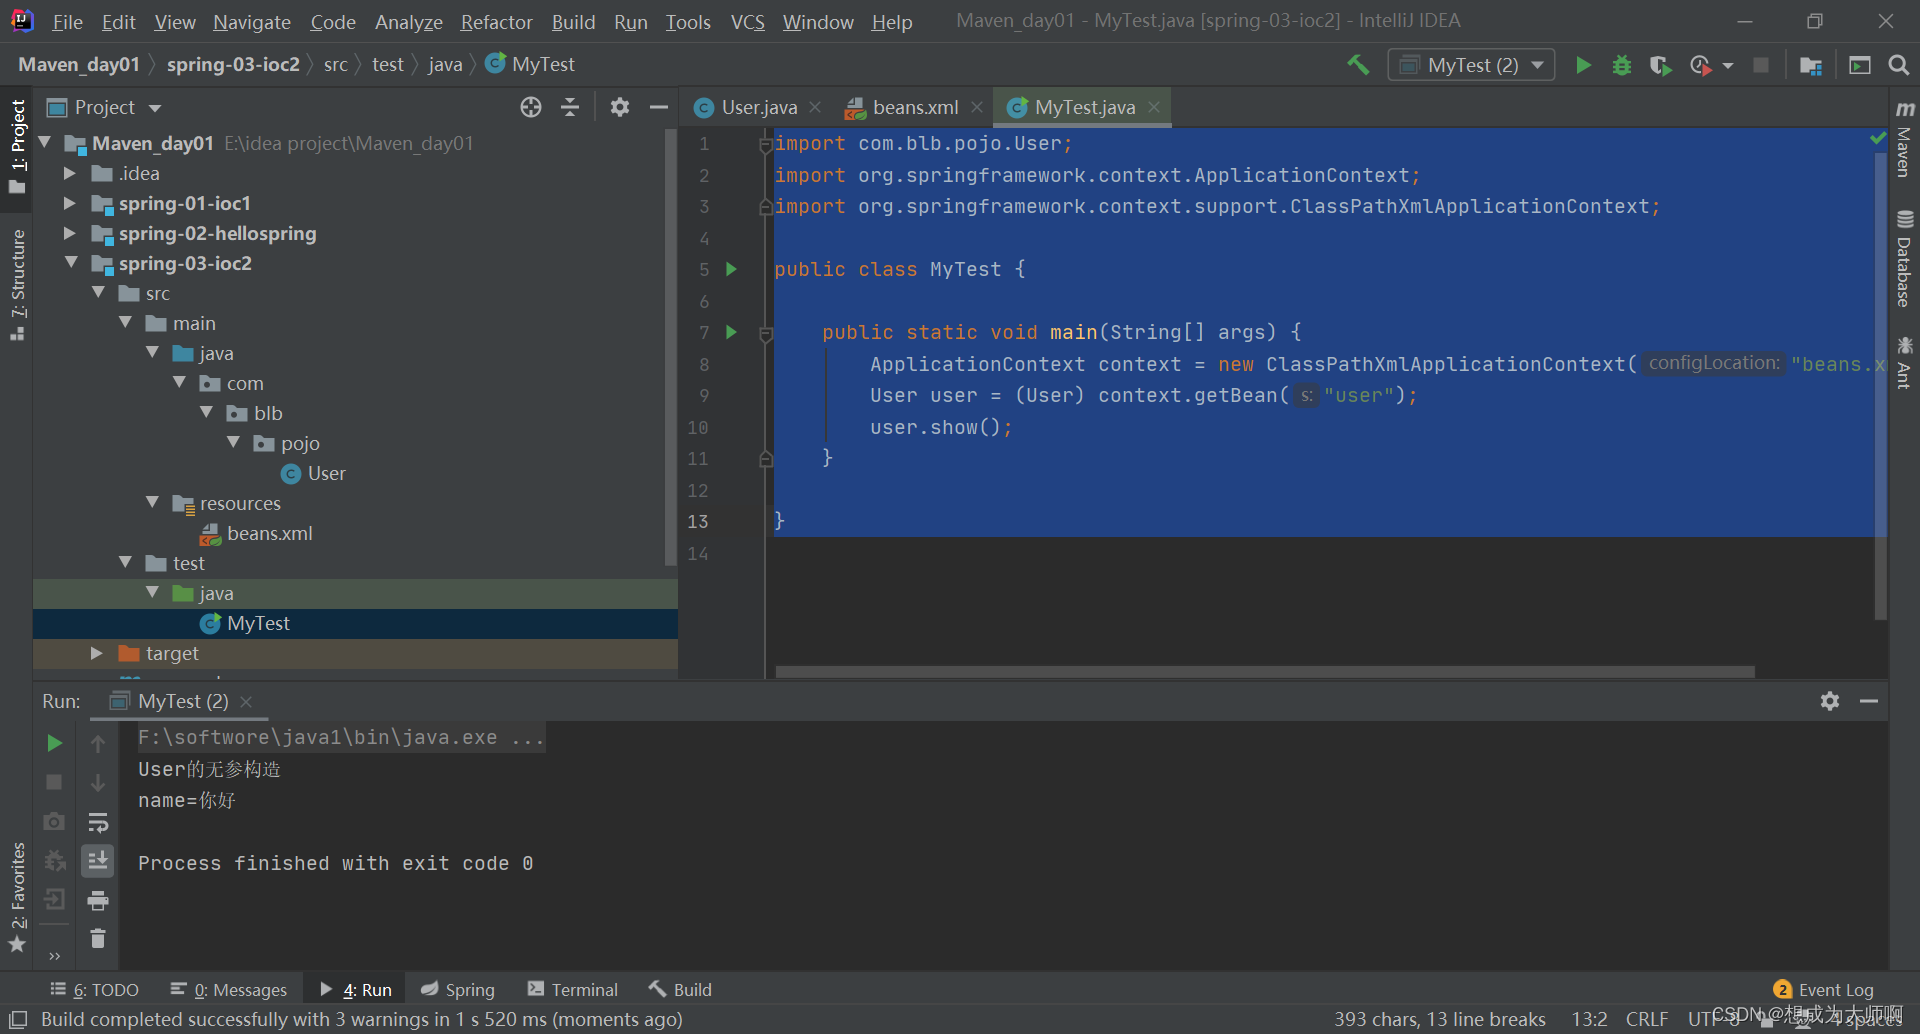Toggle the Structure tool window stripe
1920x1034 pixels.
click(17, 285)
